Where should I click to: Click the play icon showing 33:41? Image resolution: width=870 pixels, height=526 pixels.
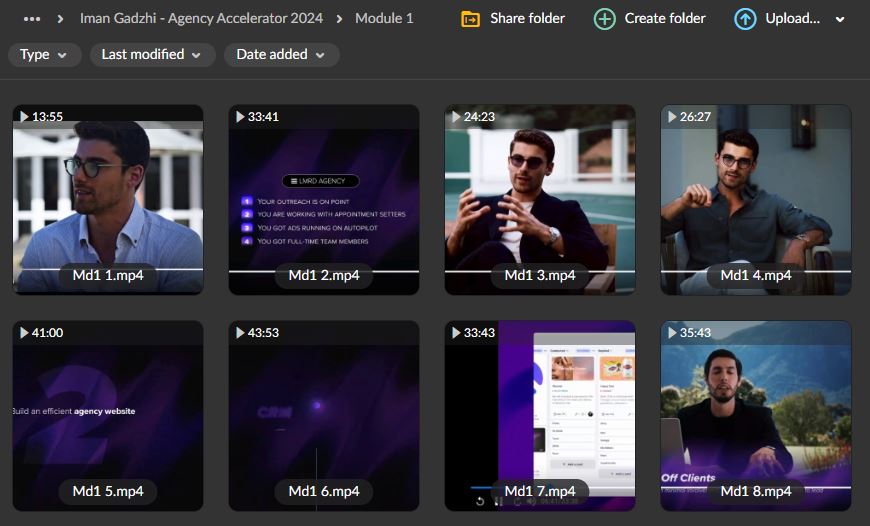tap(240, 117)
